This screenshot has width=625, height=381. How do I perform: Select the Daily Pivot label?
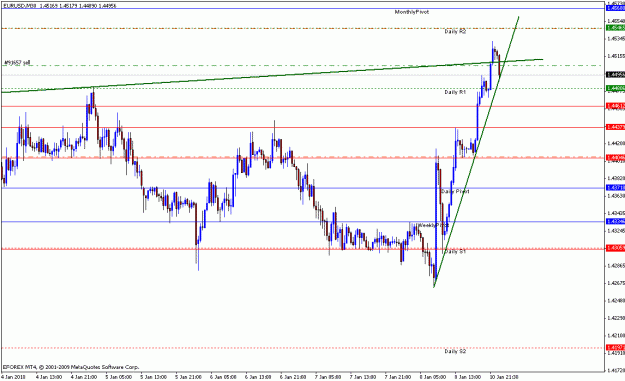(455, 192)
